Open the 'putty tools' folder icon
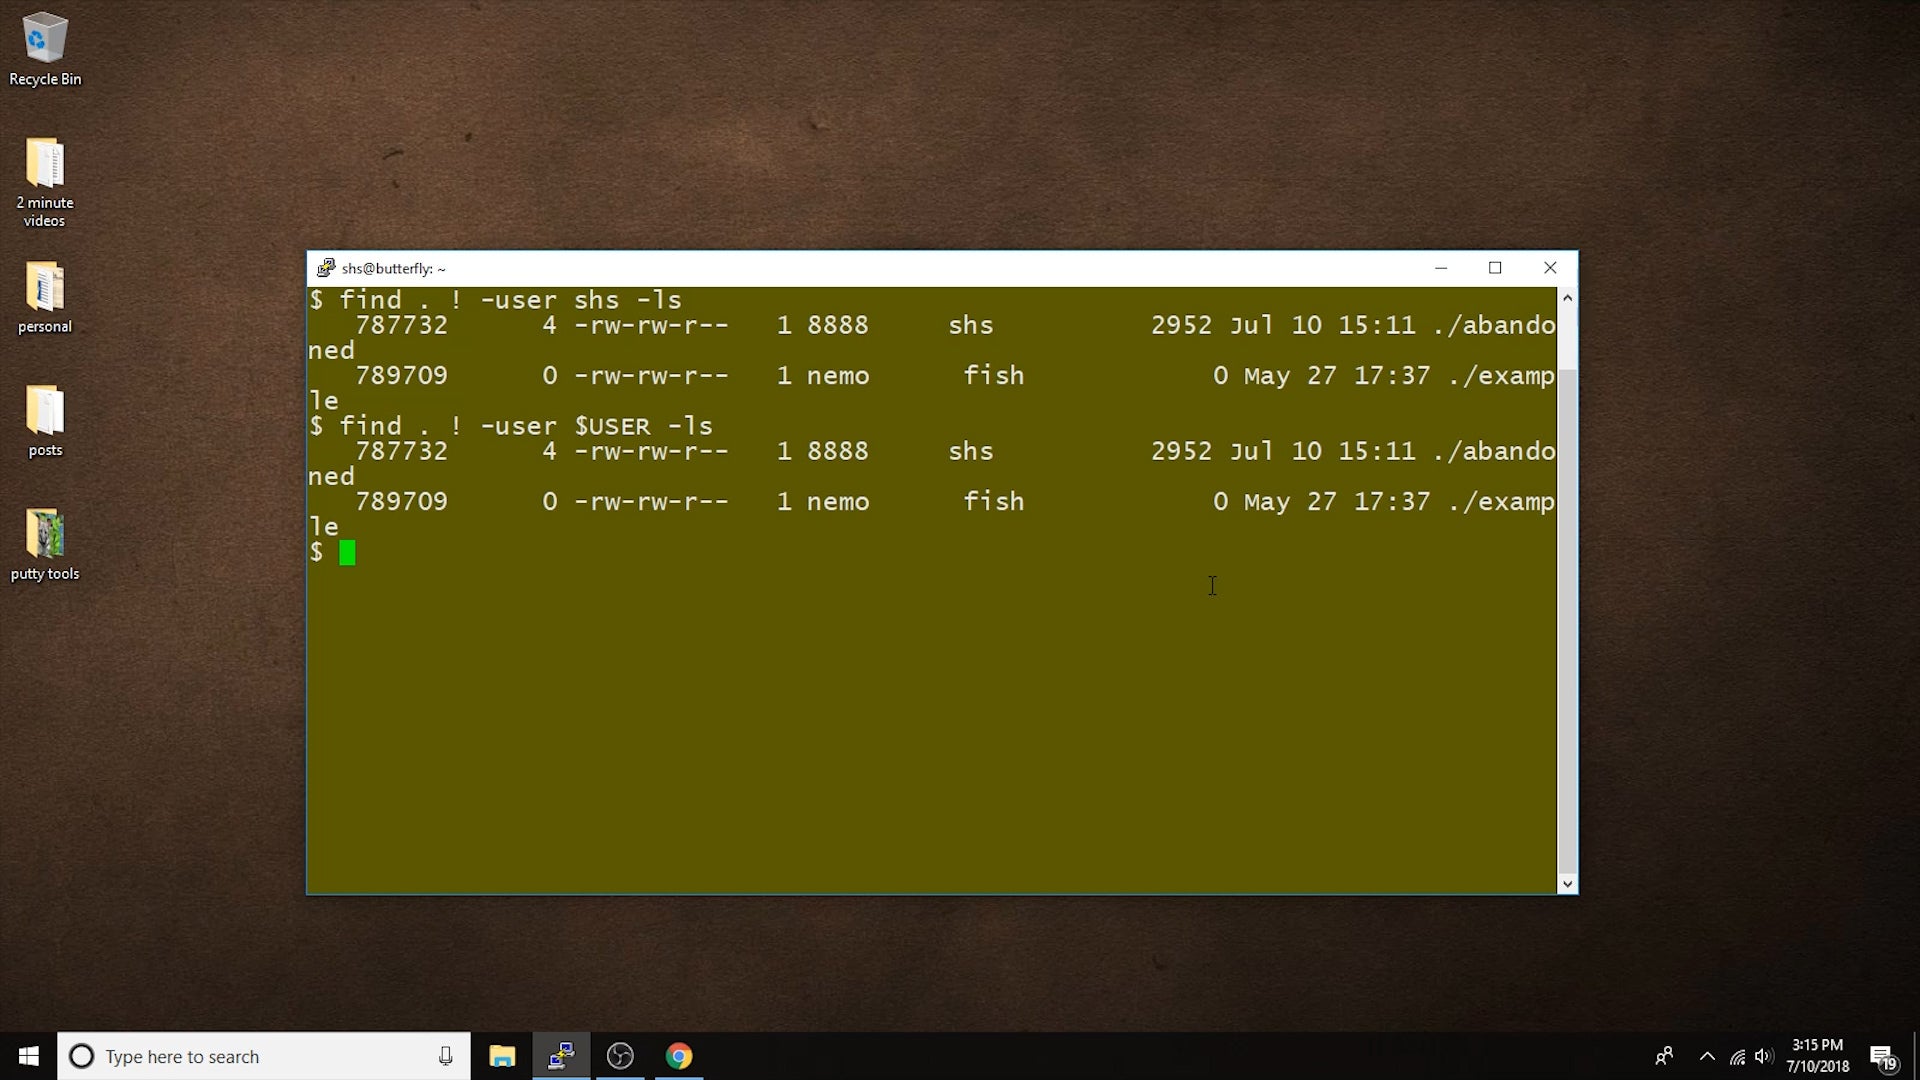Image resolution: width=1920 pixels, height=1080 pixels. tap(45, 535)
